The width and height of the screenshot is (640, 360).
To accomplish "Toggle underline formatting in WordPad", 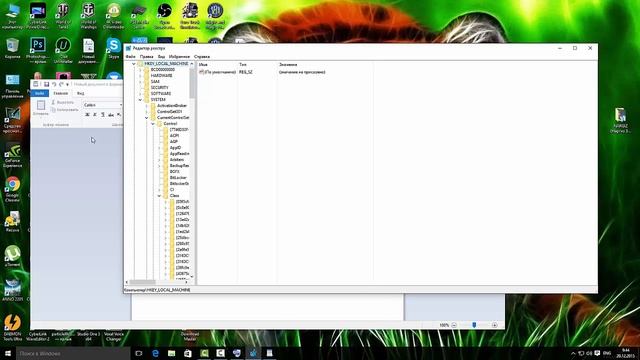I will tap(102, 115).
